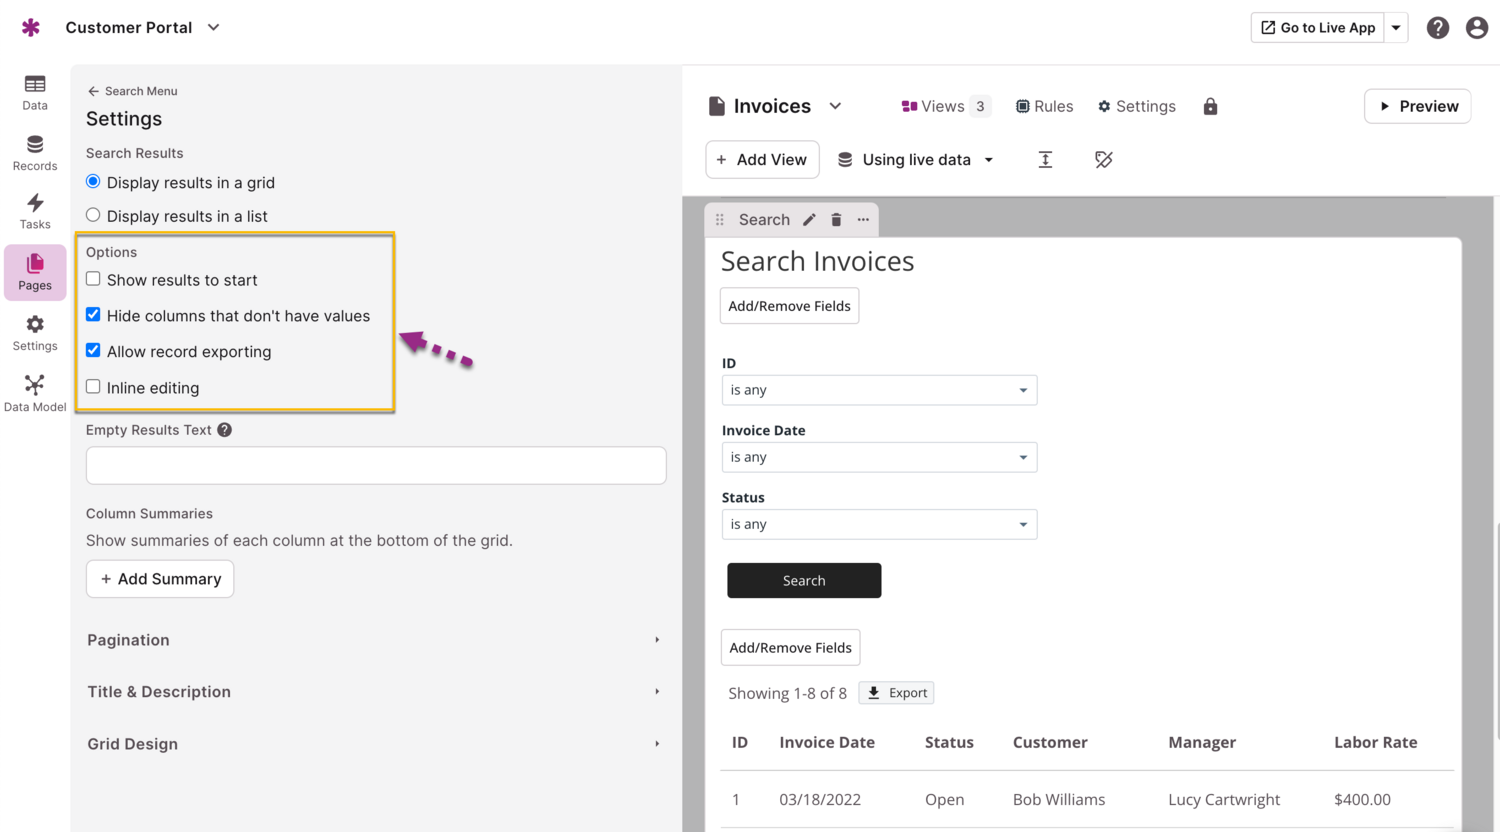Open the Using live data dropdown

coord(915,160)
